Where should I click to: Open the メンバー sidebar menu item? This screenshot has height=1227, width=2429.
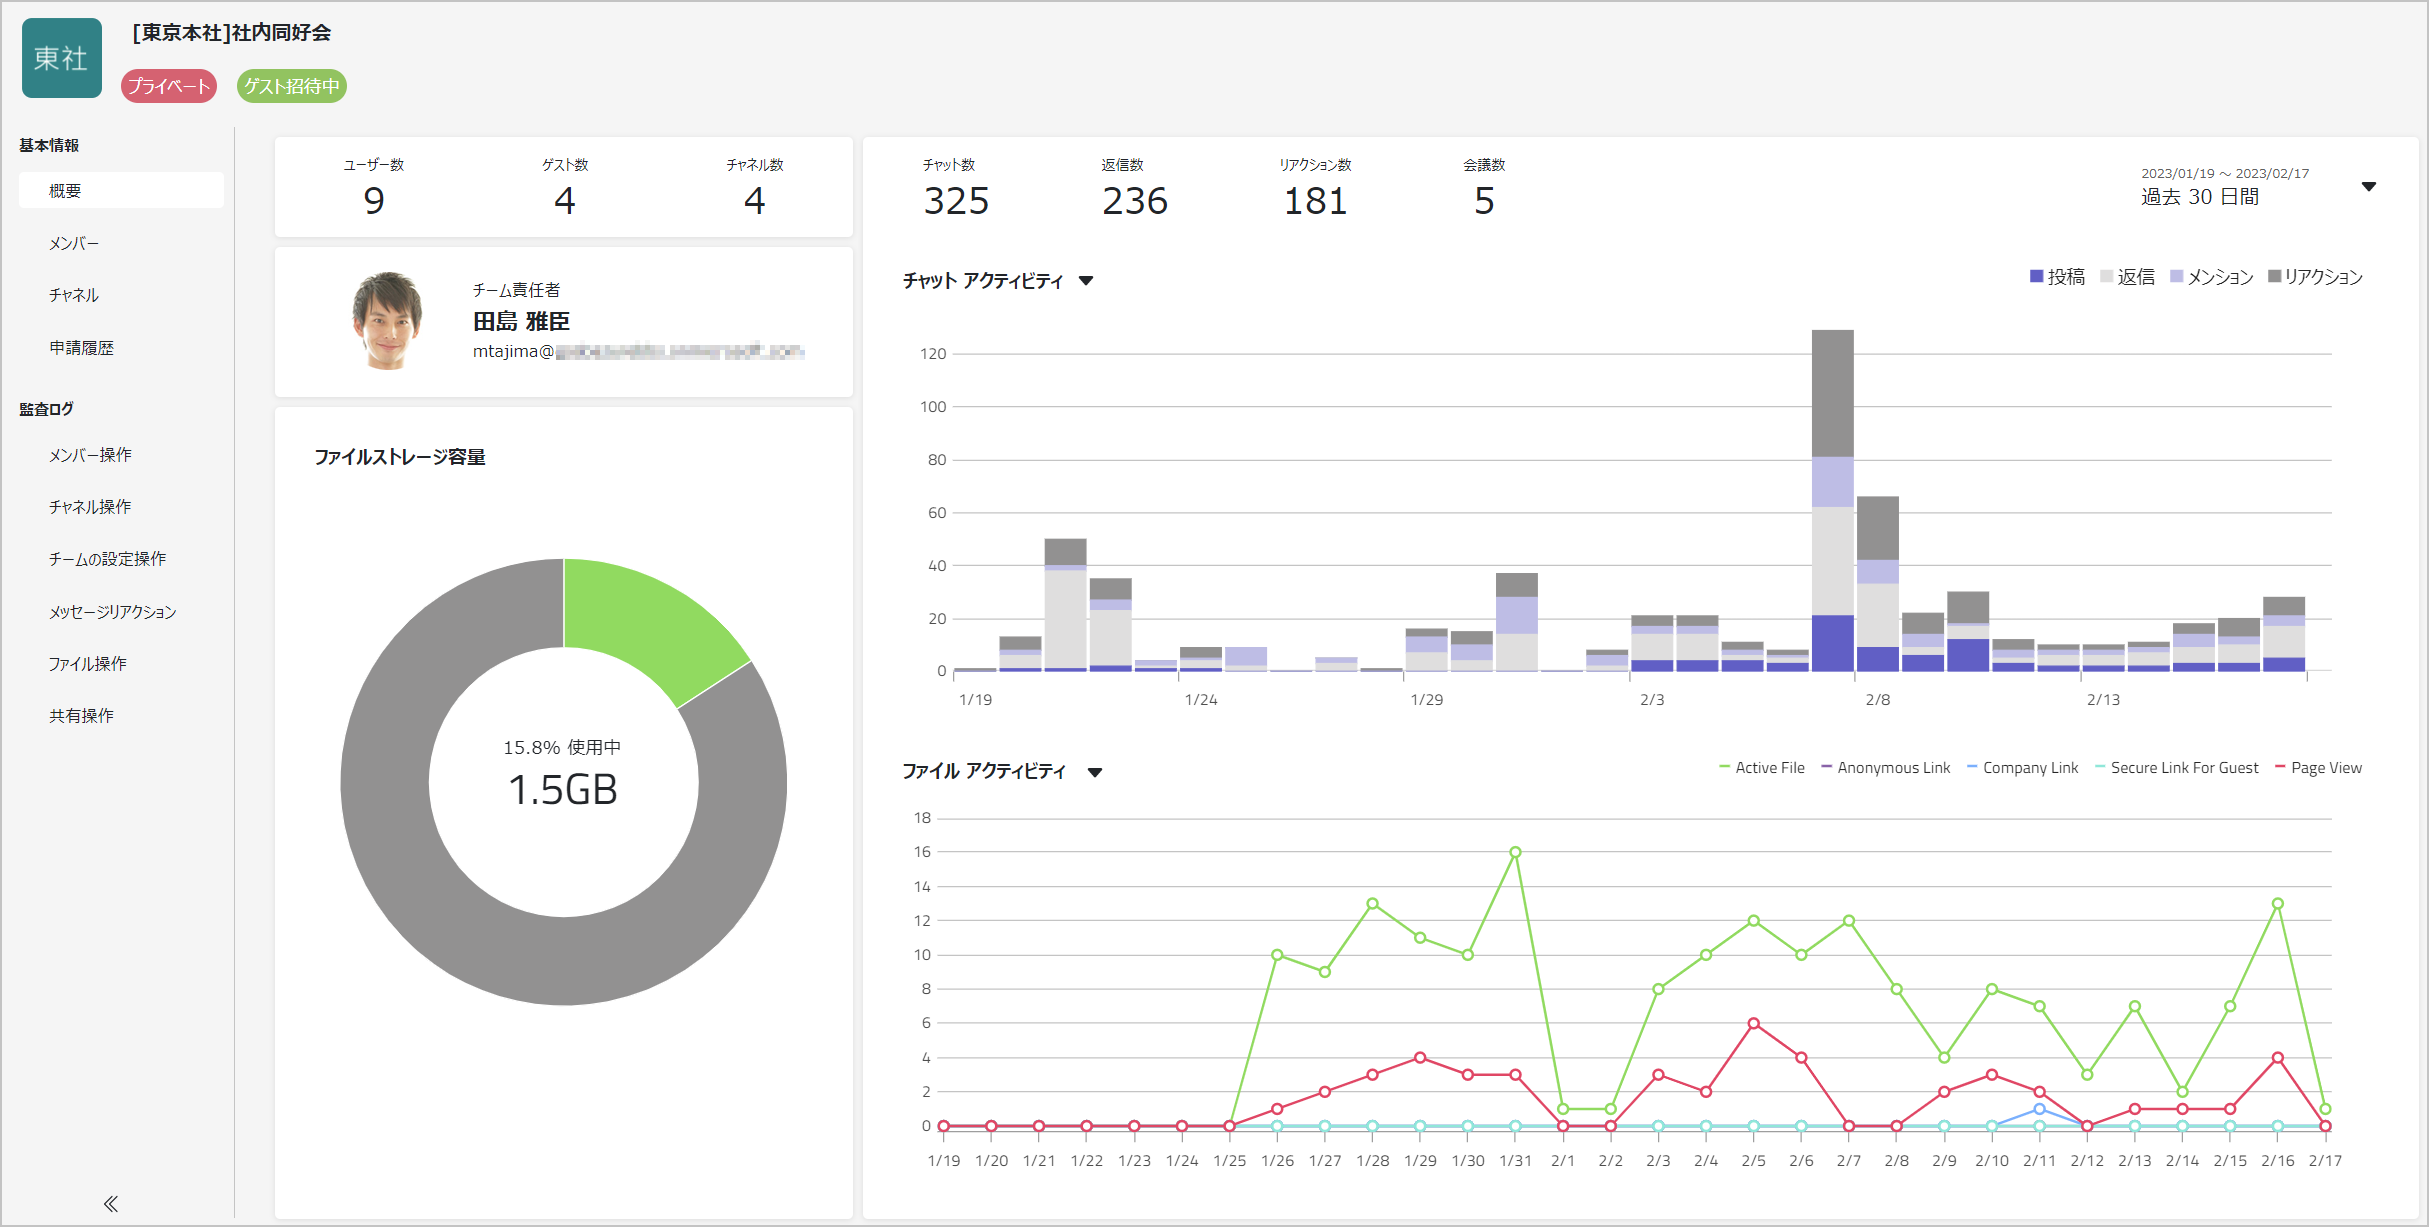[74, 243]
